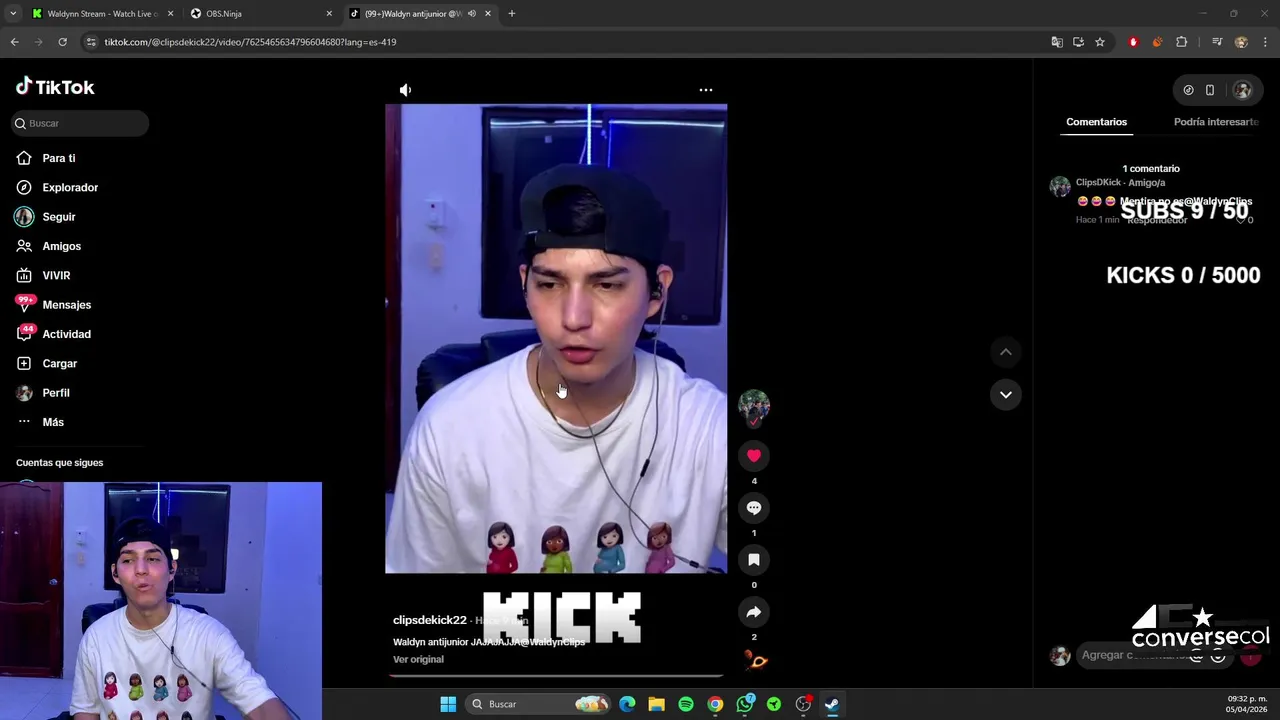Switch to the Comentarios tab

click(x=1096, y=122)
